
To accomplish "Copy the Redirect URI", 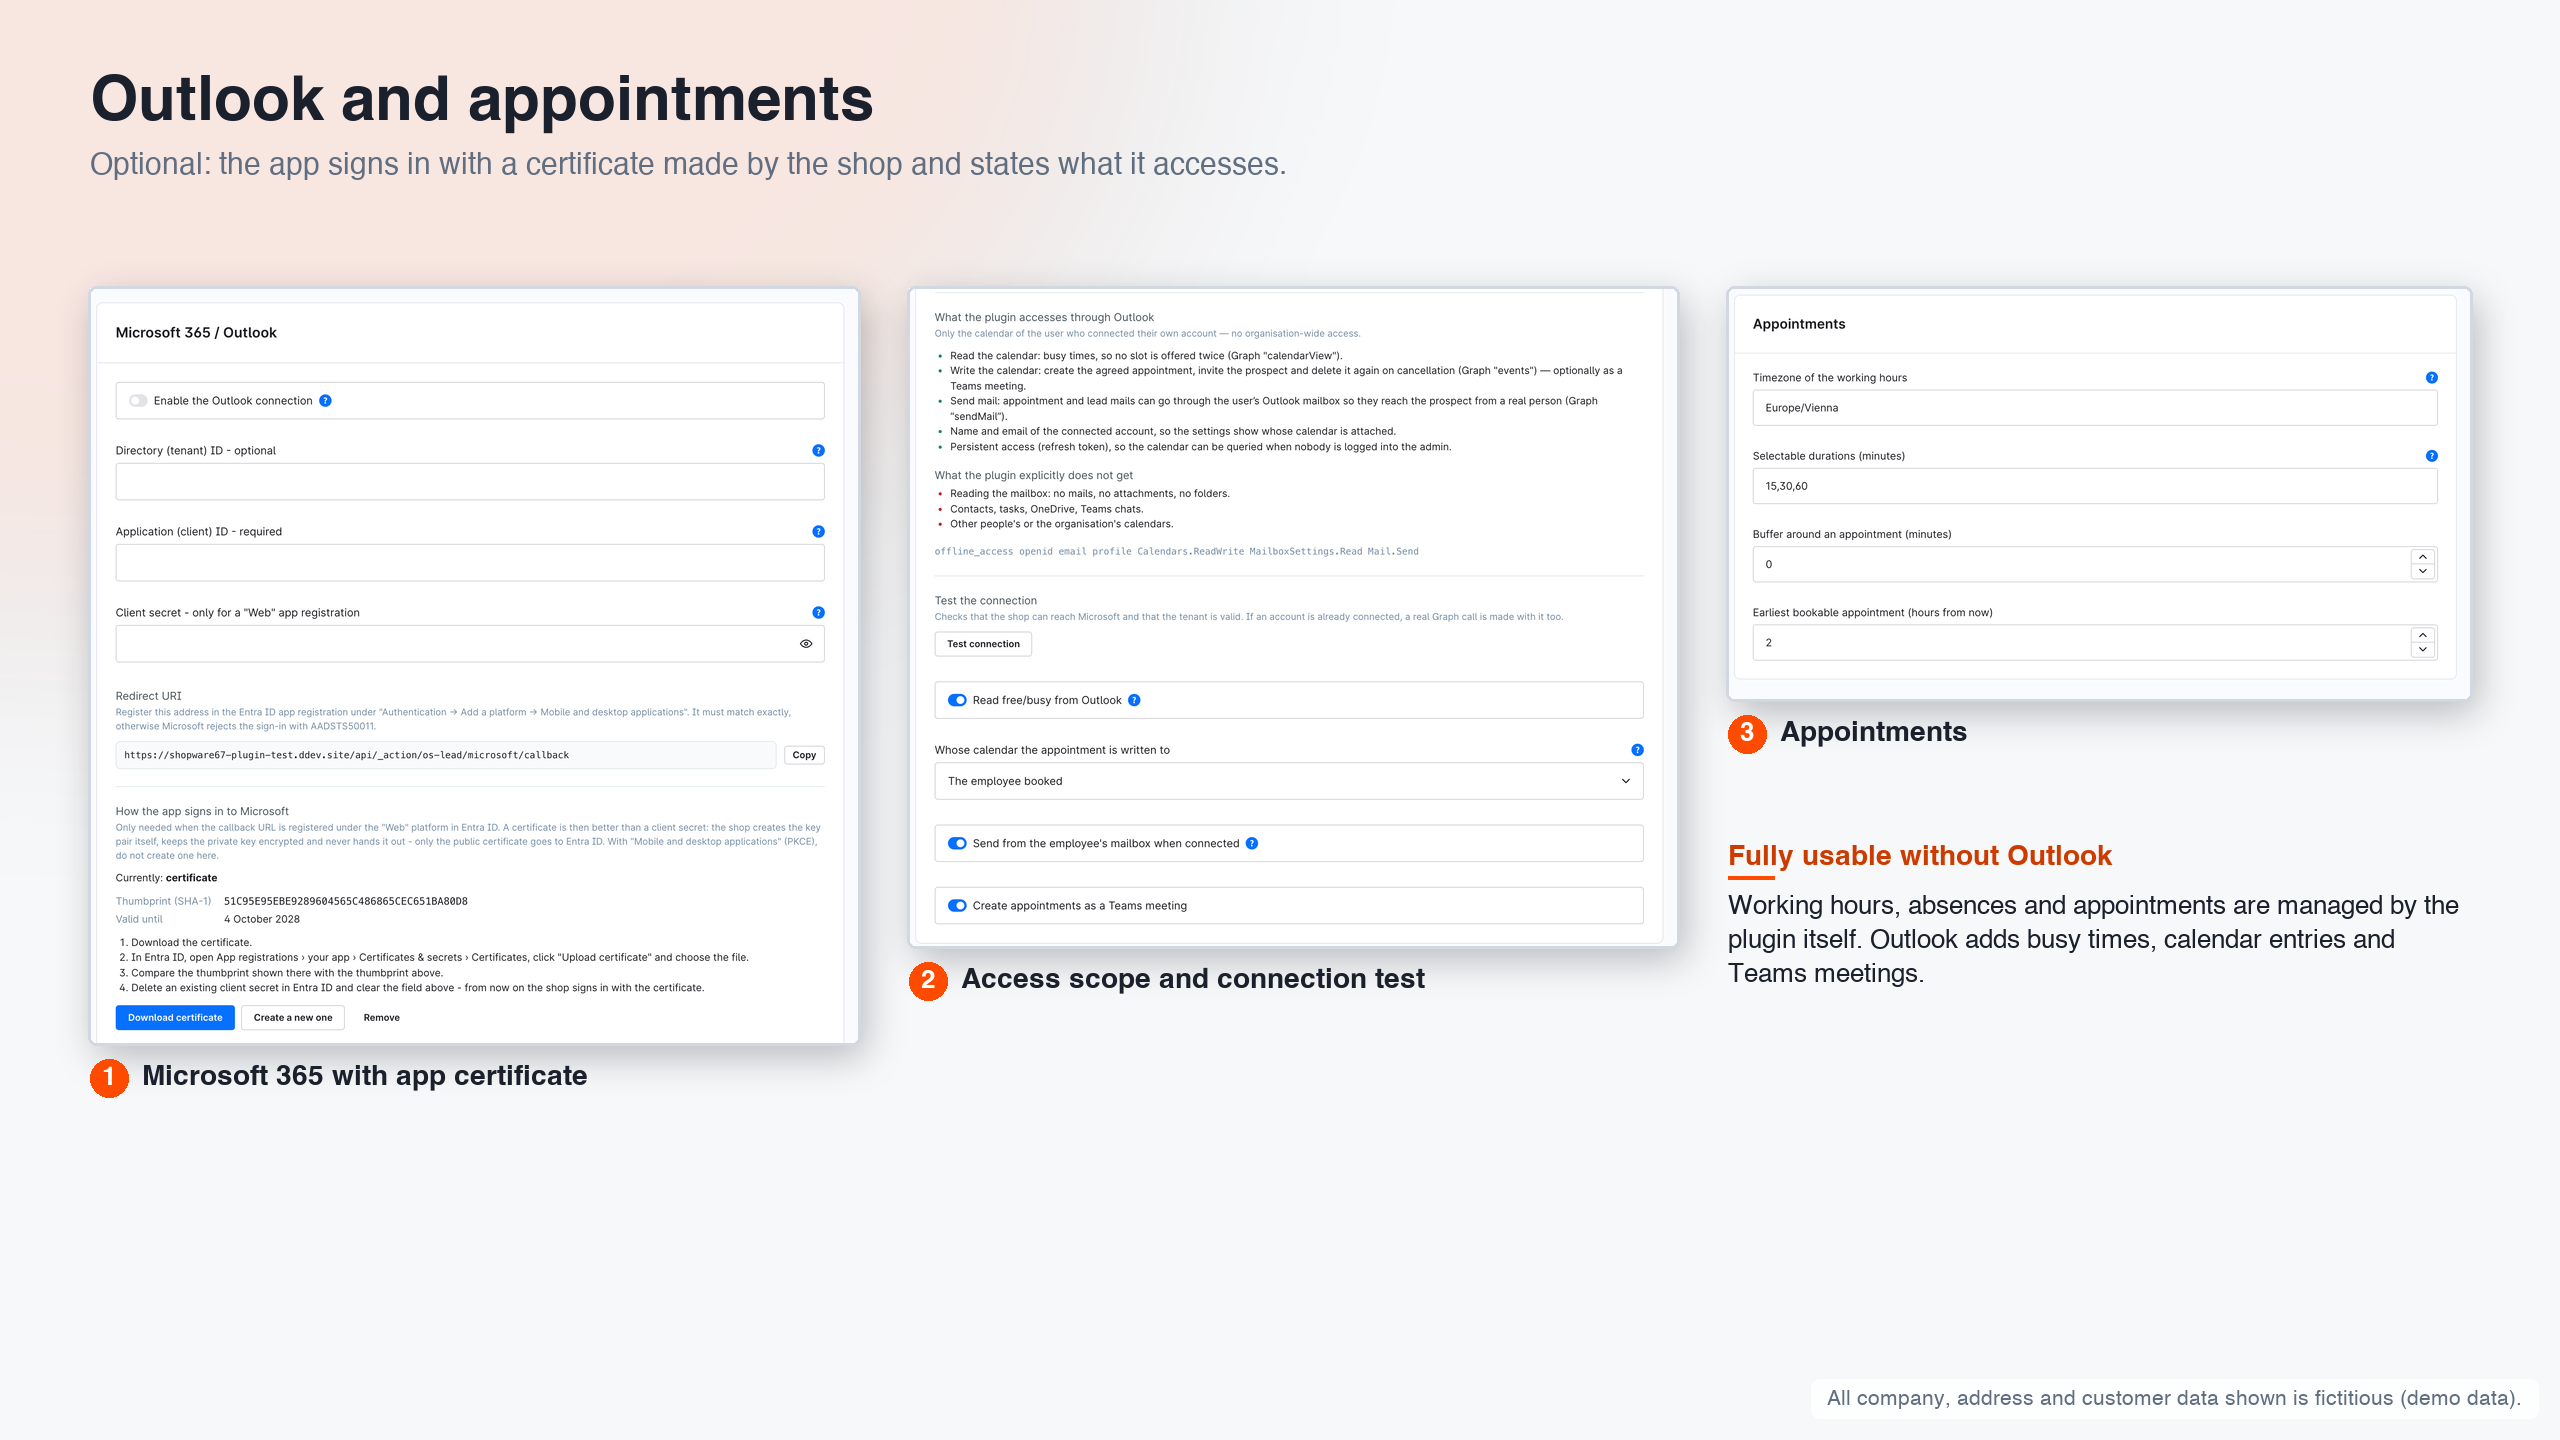I will pos(804,755).
